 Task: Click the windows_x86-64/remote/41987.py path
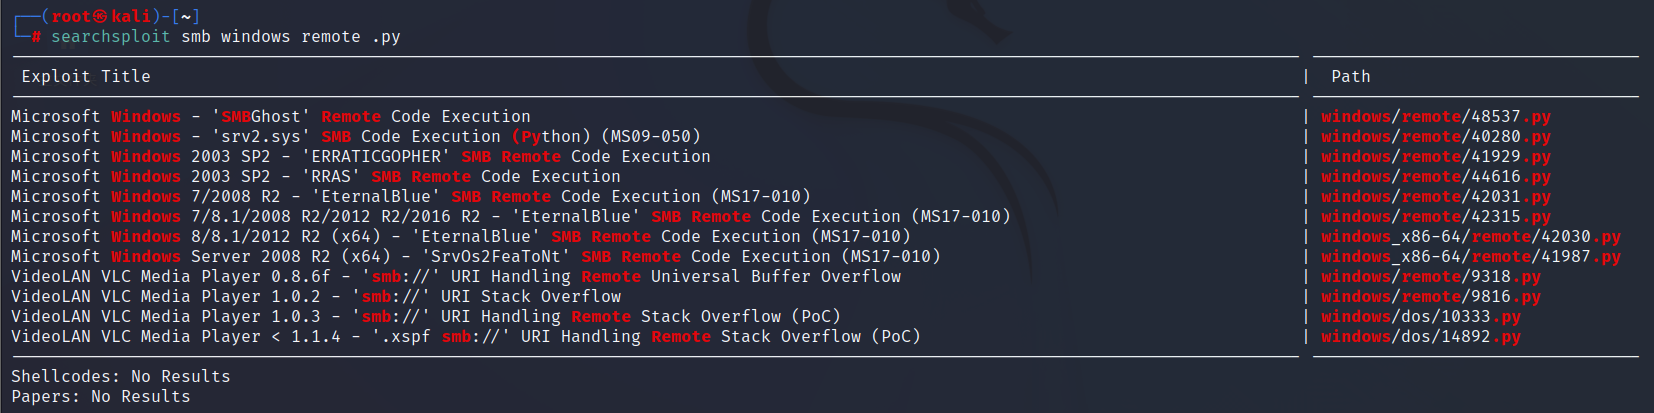(x=1470, y=257)
